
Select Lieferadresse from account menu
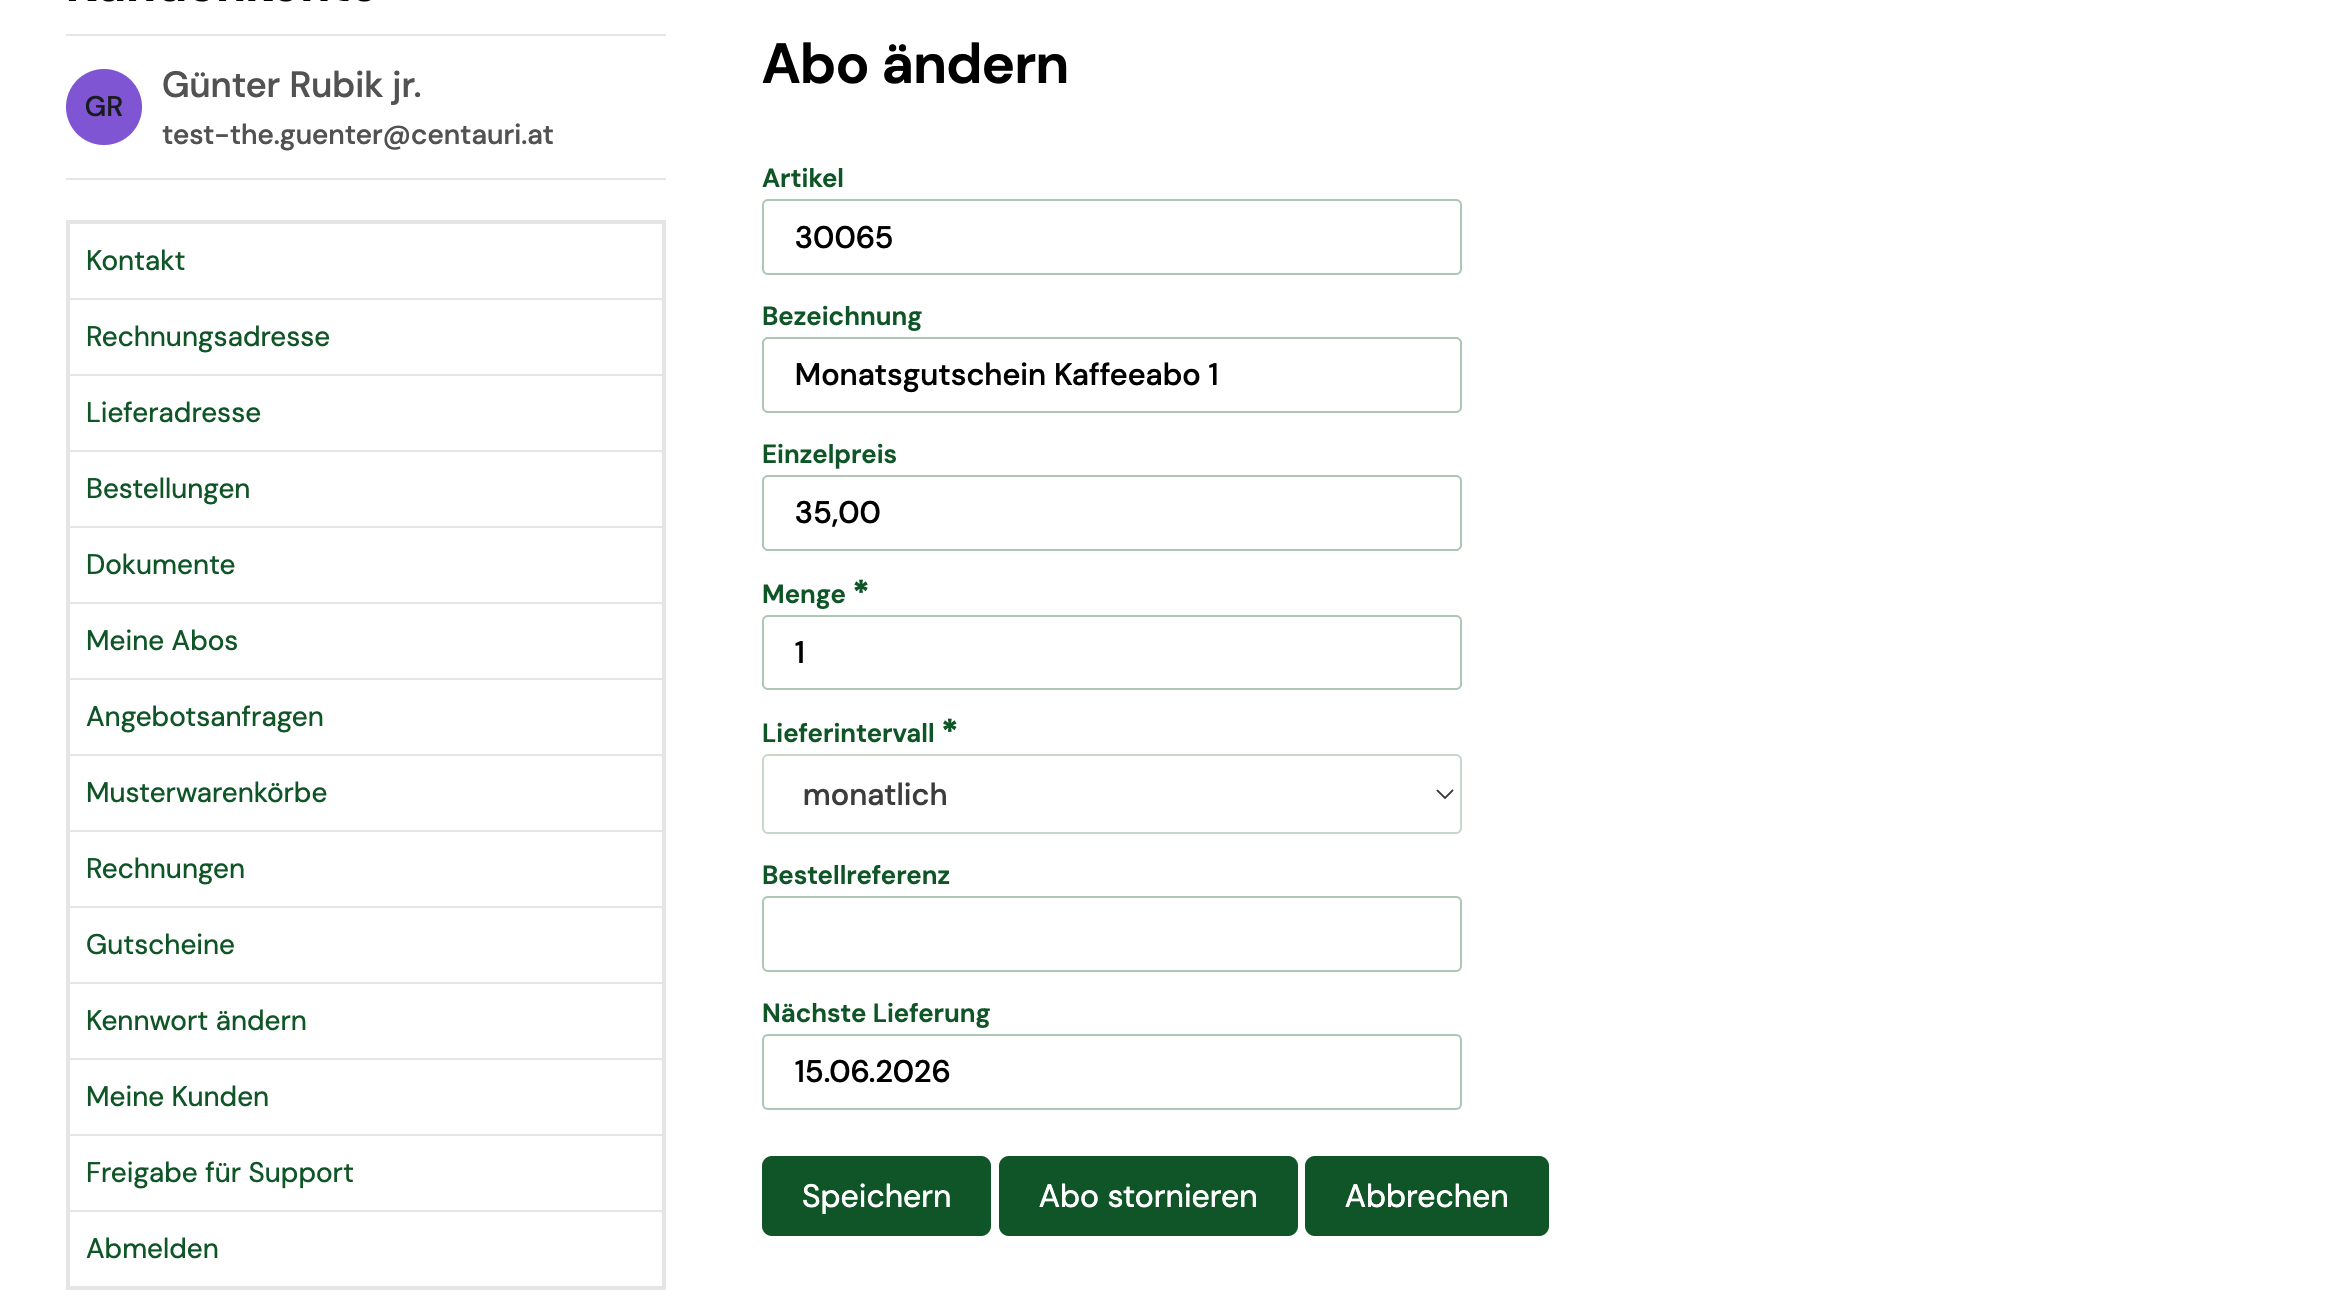(x=366, y=413)
